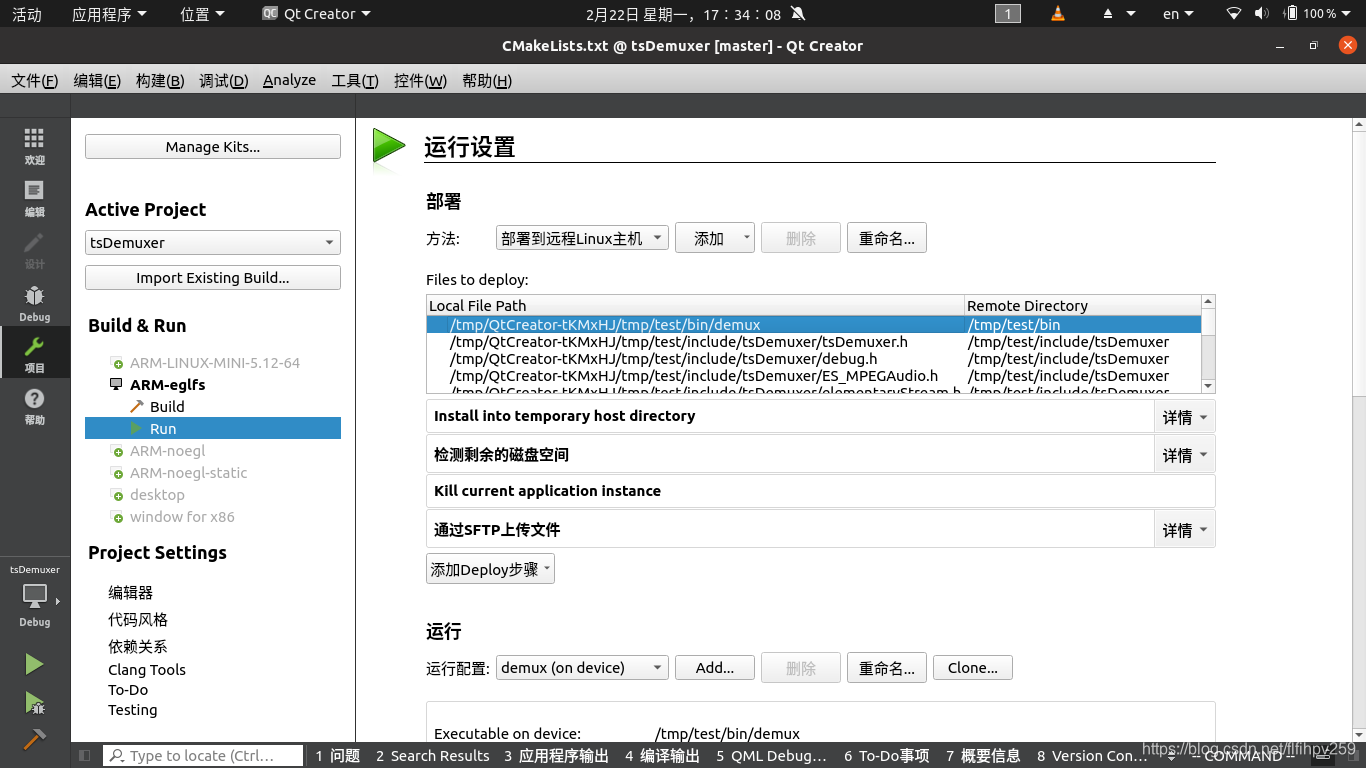Click the VLC tray icon
This screenshot has height=768, width=1366.
[1058, 14]
